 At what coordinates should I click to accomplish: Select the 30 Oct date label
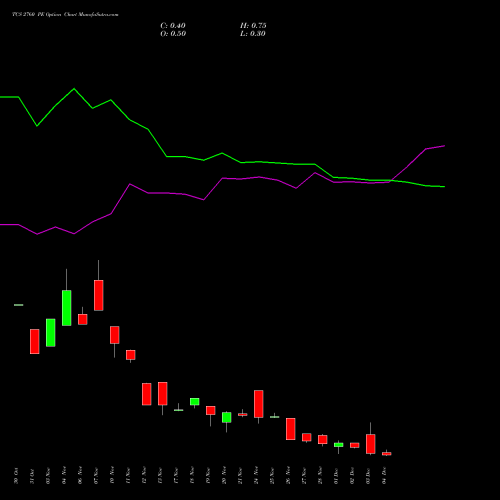tap(16, 476)
